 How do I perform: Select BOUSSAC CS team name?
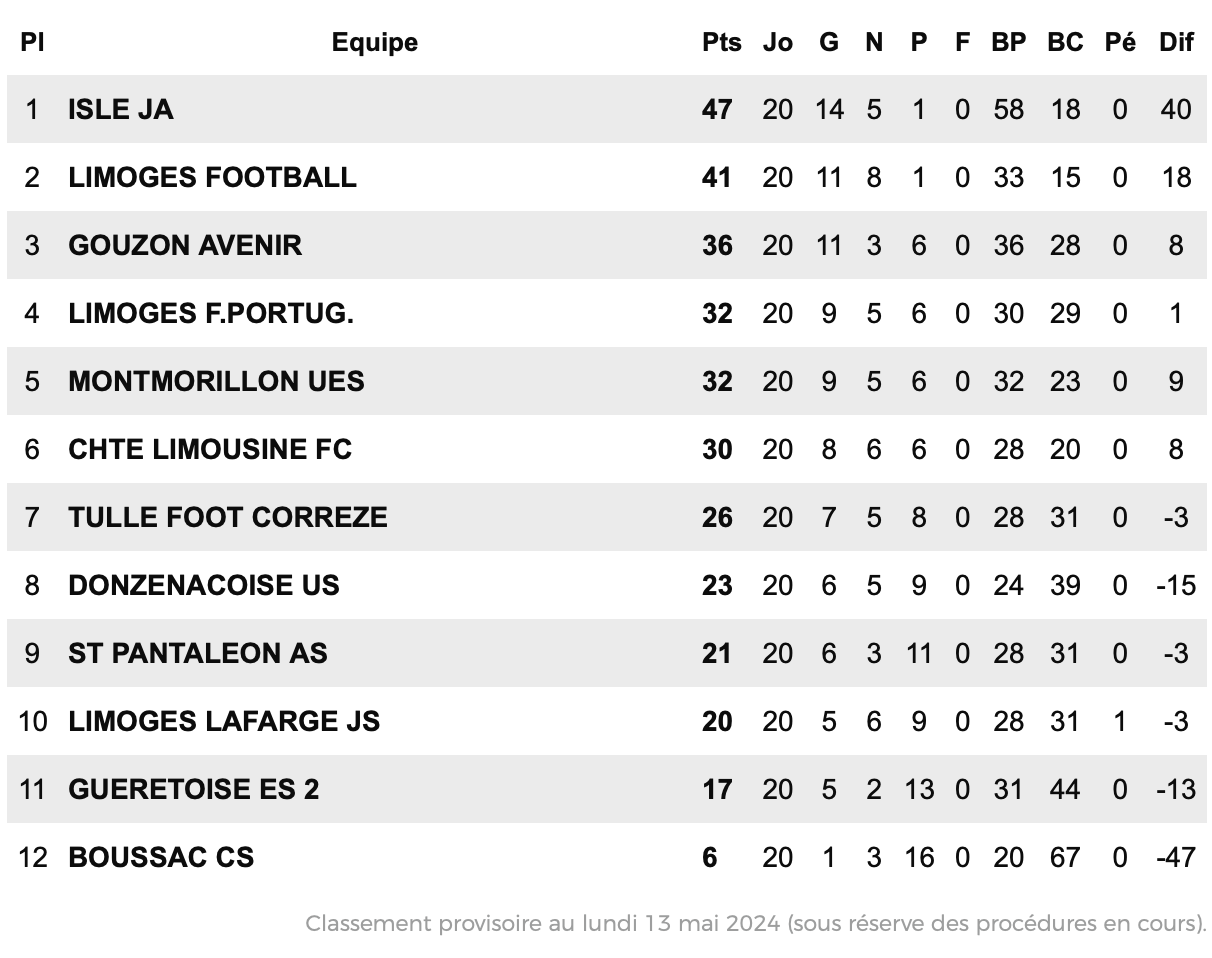(x=161, y=857)
